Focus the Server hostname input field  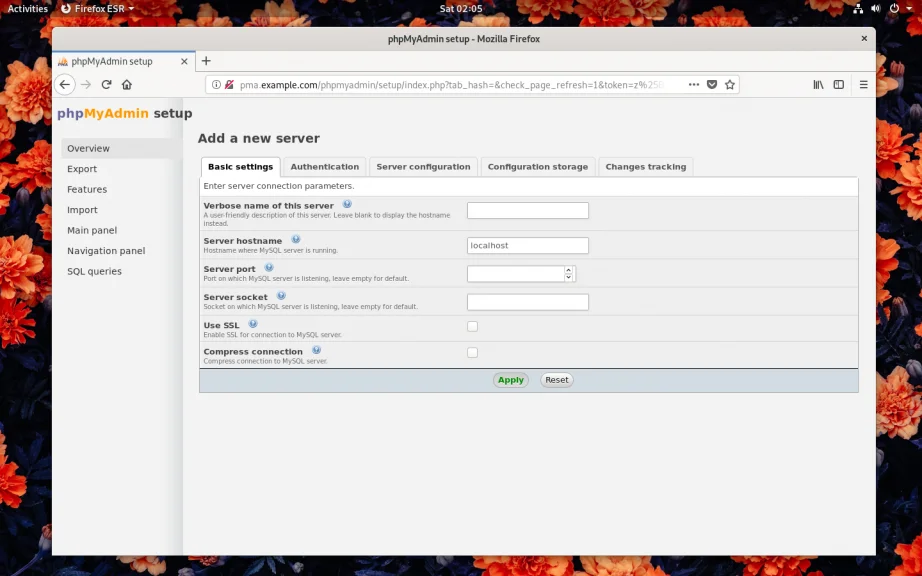527,245
